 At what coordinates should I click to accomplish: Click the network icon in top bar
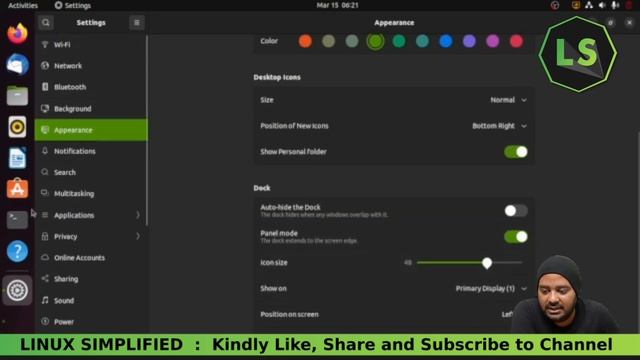click(589, 5)
